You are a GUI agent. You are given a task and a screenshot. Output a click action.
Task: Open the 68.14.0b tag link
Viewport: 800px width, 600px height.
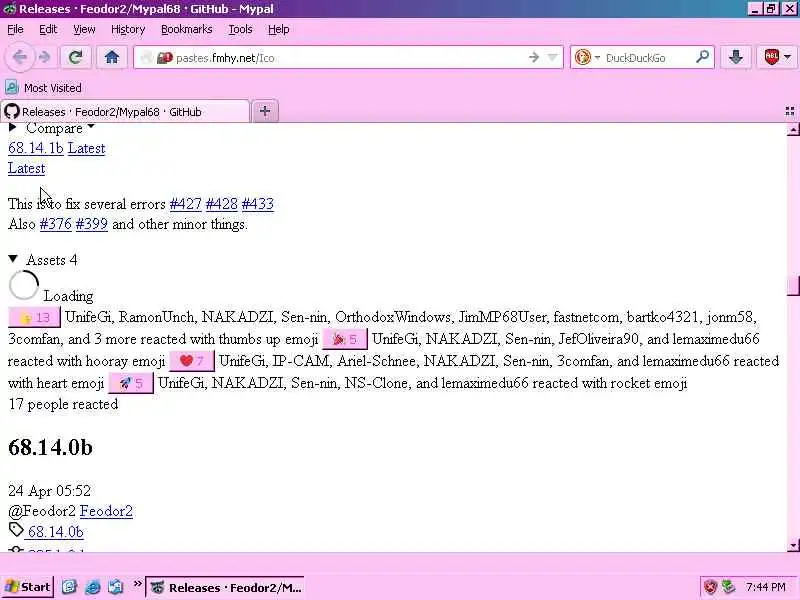click(55, 532)
